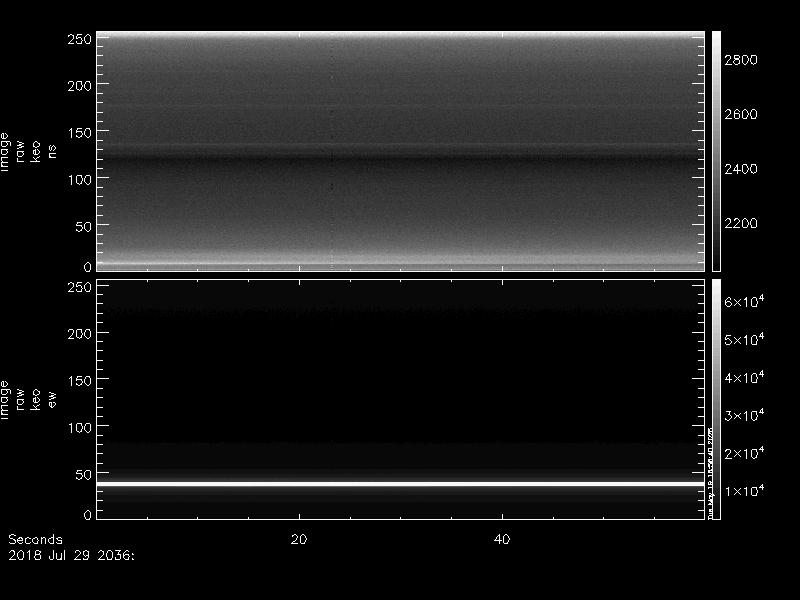800x600 pixels.
Task: Click the ew keogram plot image
Action: (x=401, y=399)
